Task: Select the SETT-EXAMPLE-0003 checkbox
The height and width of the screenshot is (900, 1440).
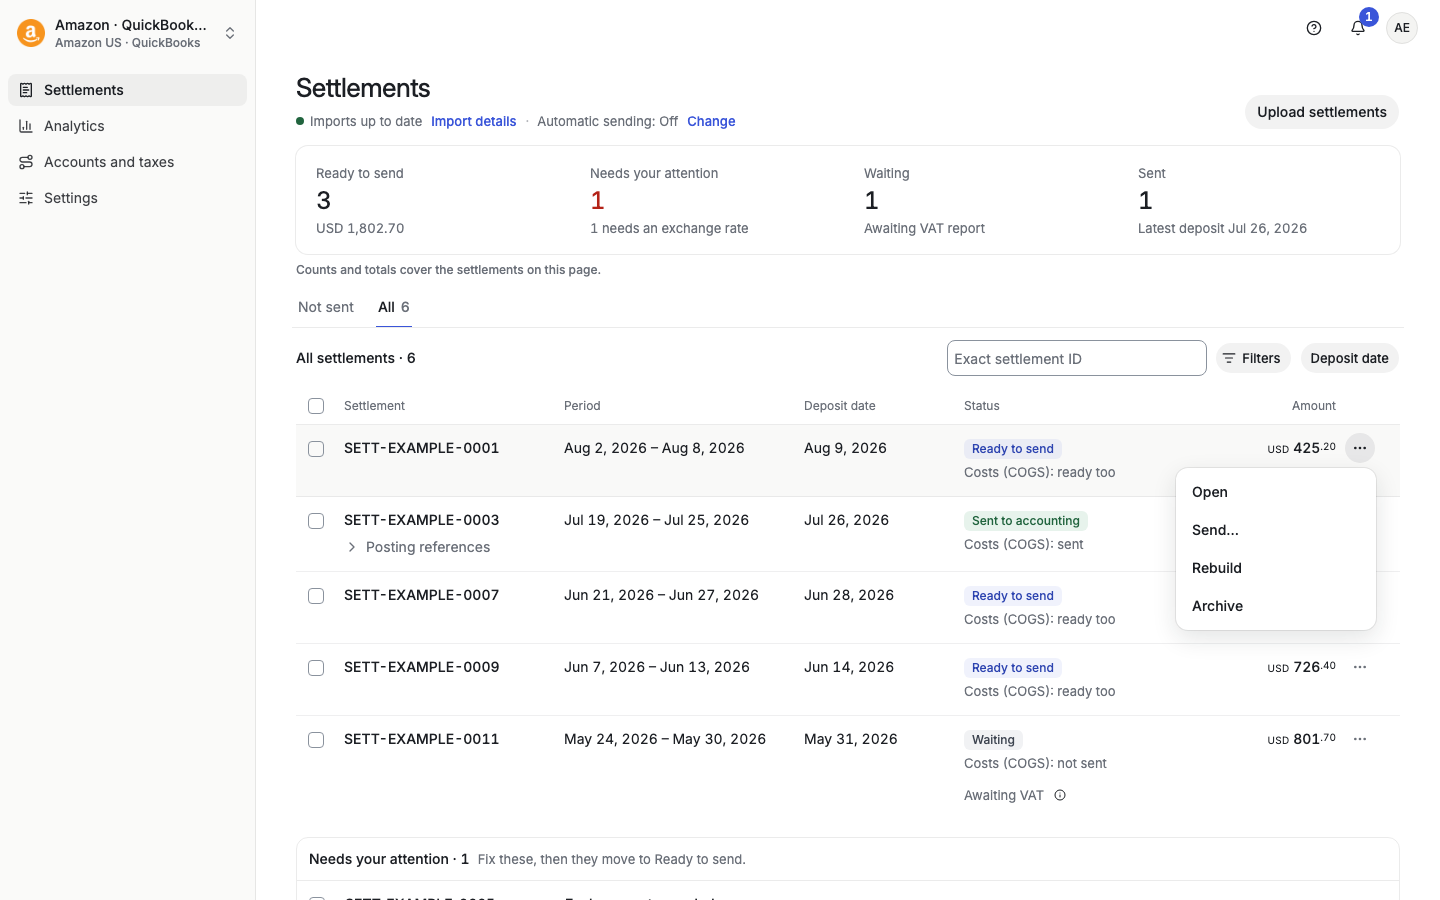Action: 316,521
